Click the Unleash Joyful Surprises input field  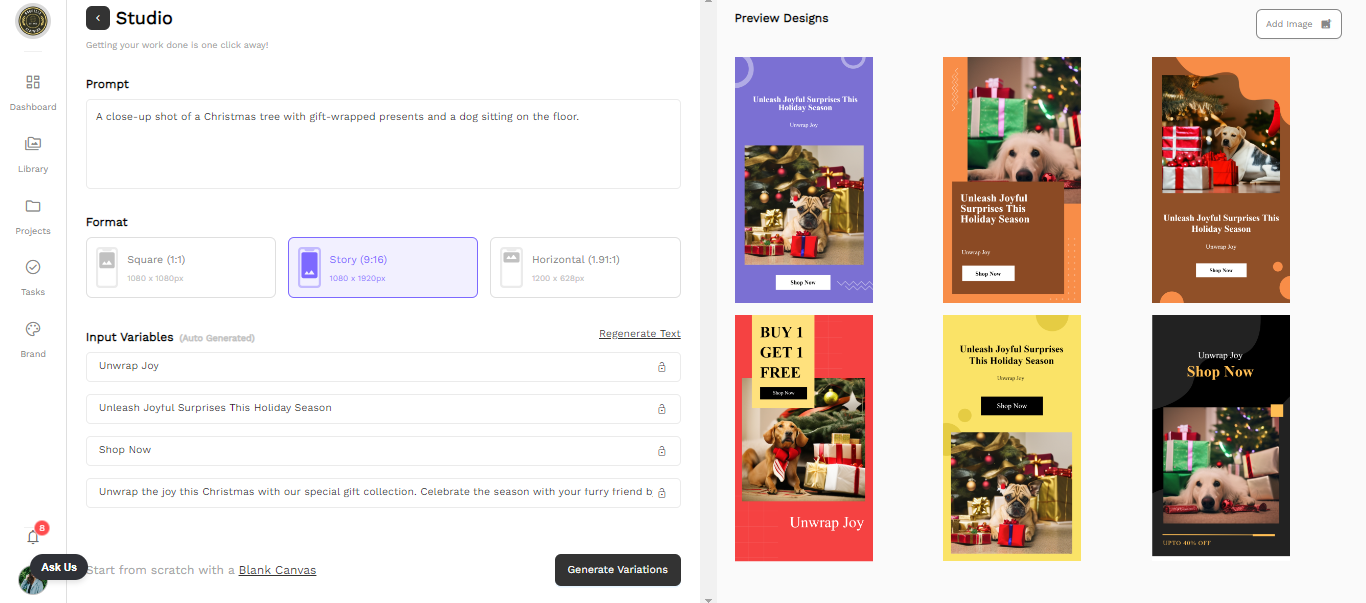click(x=383, y=409)
